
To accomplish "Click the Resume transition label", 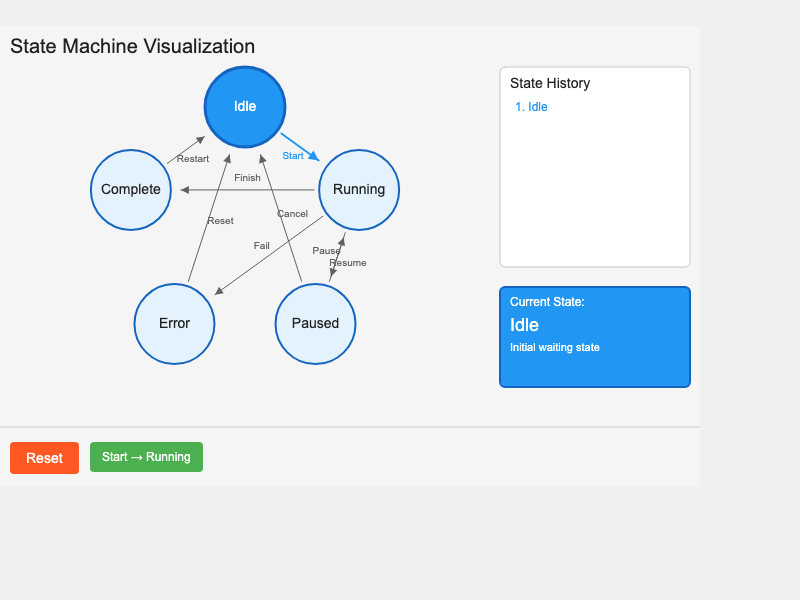I will coord(348,263).
